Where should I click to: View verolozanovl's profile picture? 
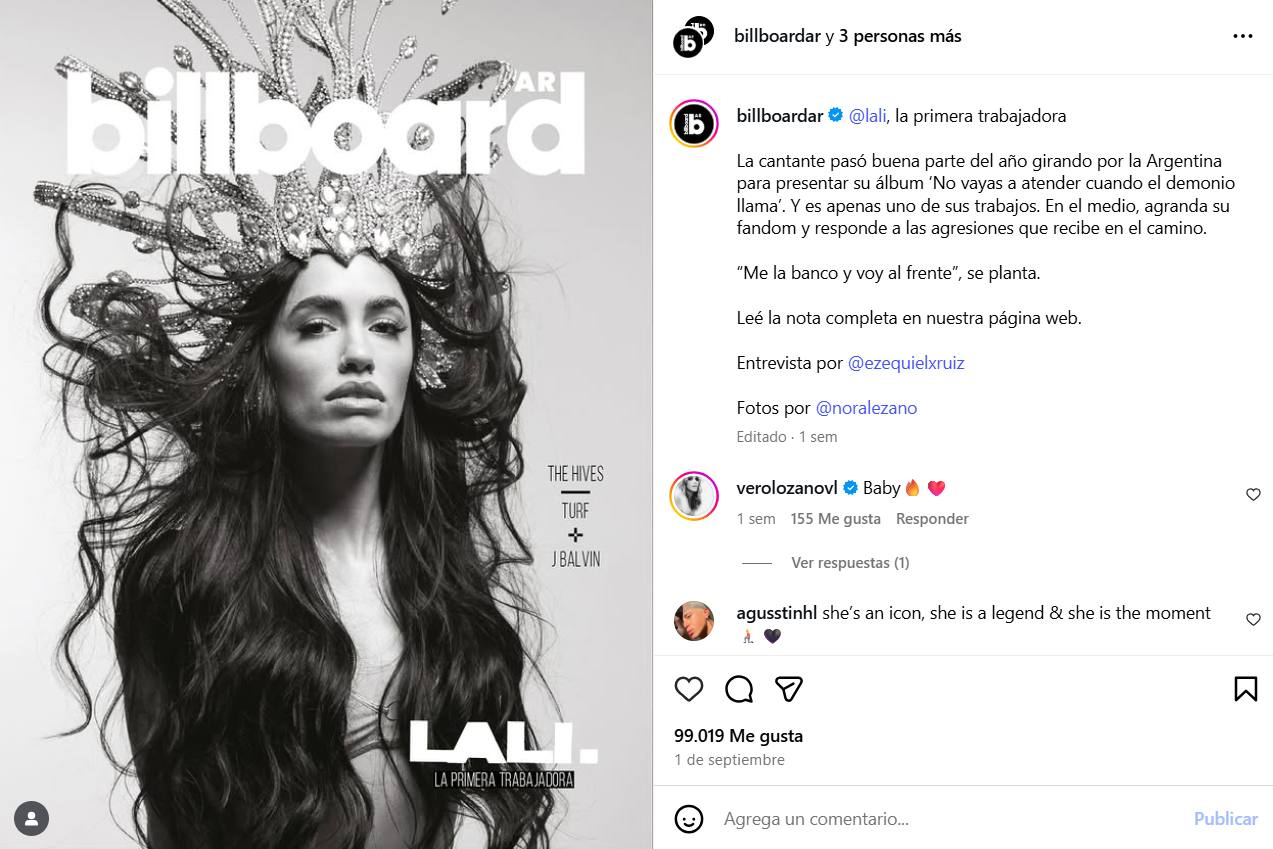[694, 495]
